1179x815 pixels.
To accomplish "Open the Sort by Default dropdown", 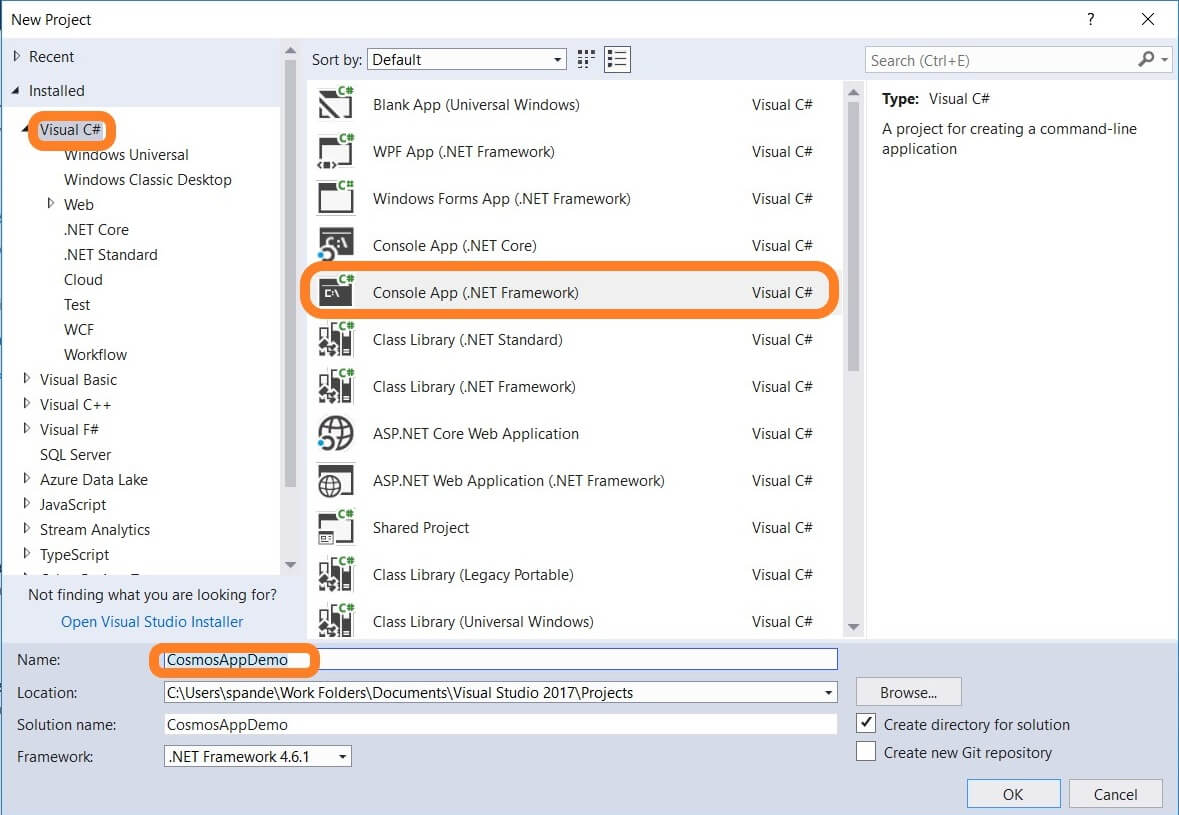I will tap(466, 59).
